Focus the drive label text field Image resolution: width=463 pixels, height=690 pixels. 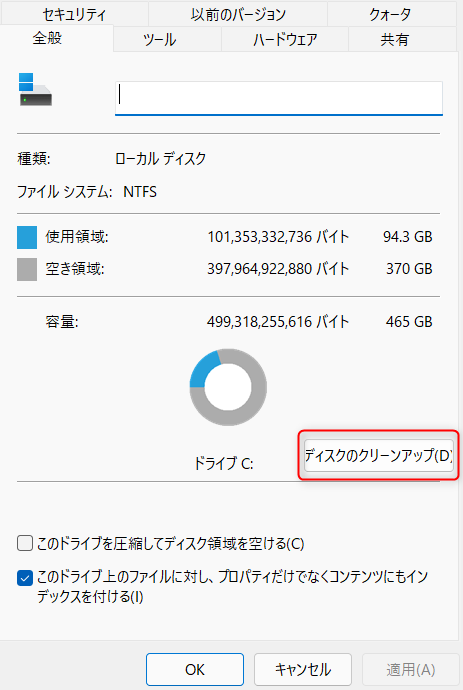tap(279, 98)
